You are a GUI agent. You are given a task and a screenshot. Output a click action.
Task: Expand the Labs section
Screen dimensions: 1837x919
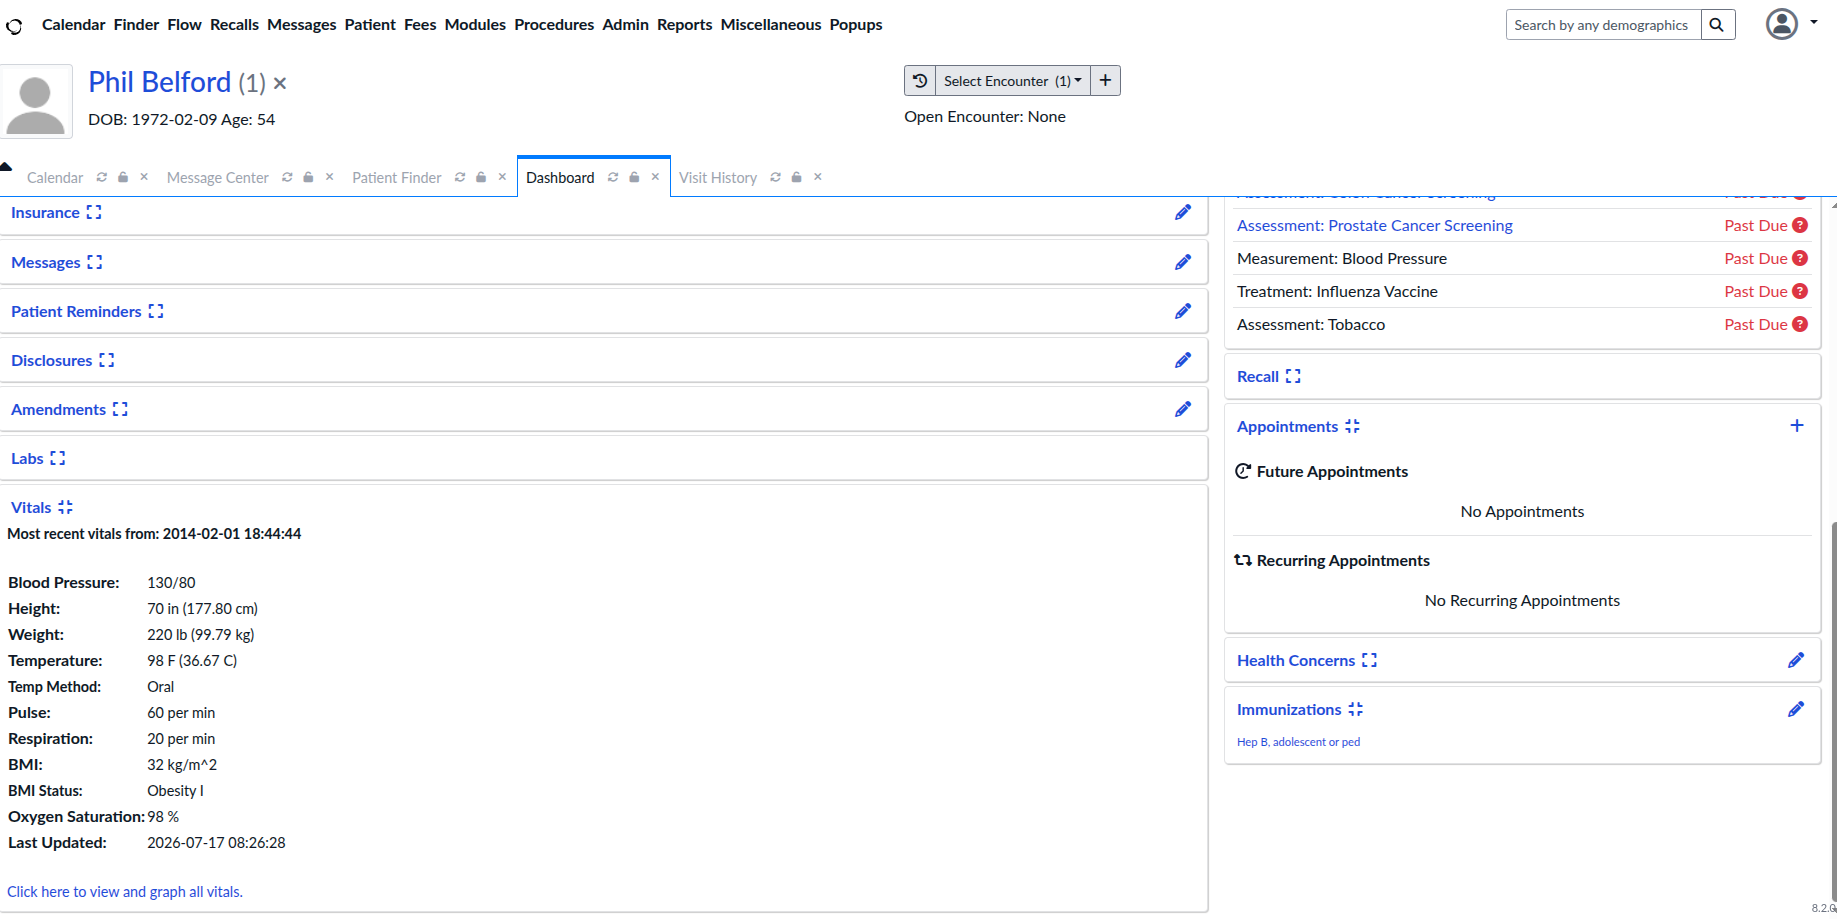click(x=58, y=458)
